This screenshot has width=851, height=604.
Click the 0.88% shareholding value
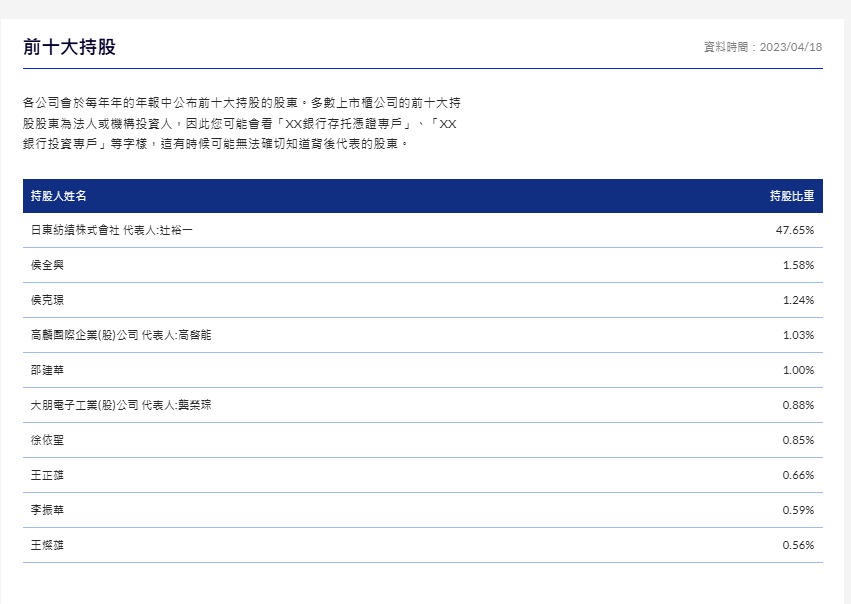[x=798, y=405]
